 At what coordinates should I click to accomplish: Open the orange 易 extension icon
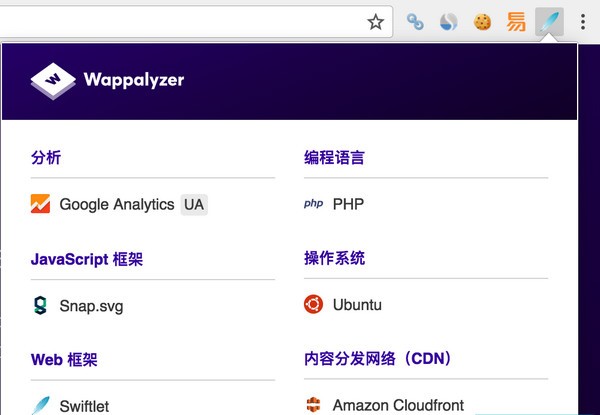pyautogui.click(x=516, y=22)
